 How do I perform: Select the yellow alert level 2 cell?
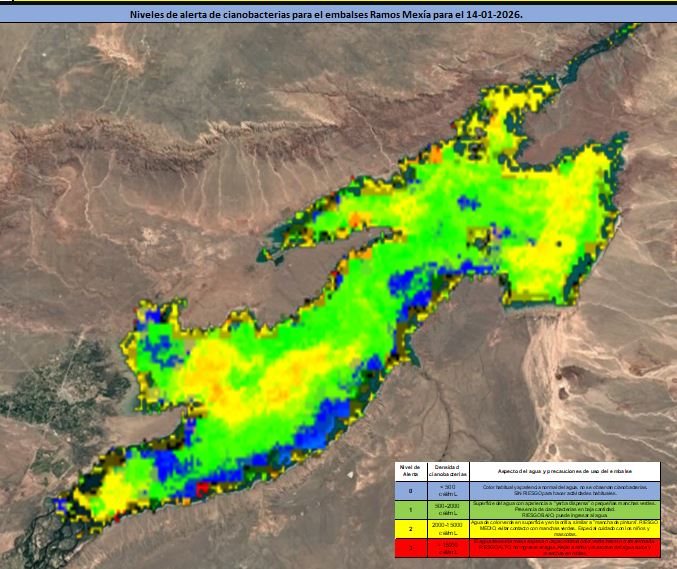409,527
